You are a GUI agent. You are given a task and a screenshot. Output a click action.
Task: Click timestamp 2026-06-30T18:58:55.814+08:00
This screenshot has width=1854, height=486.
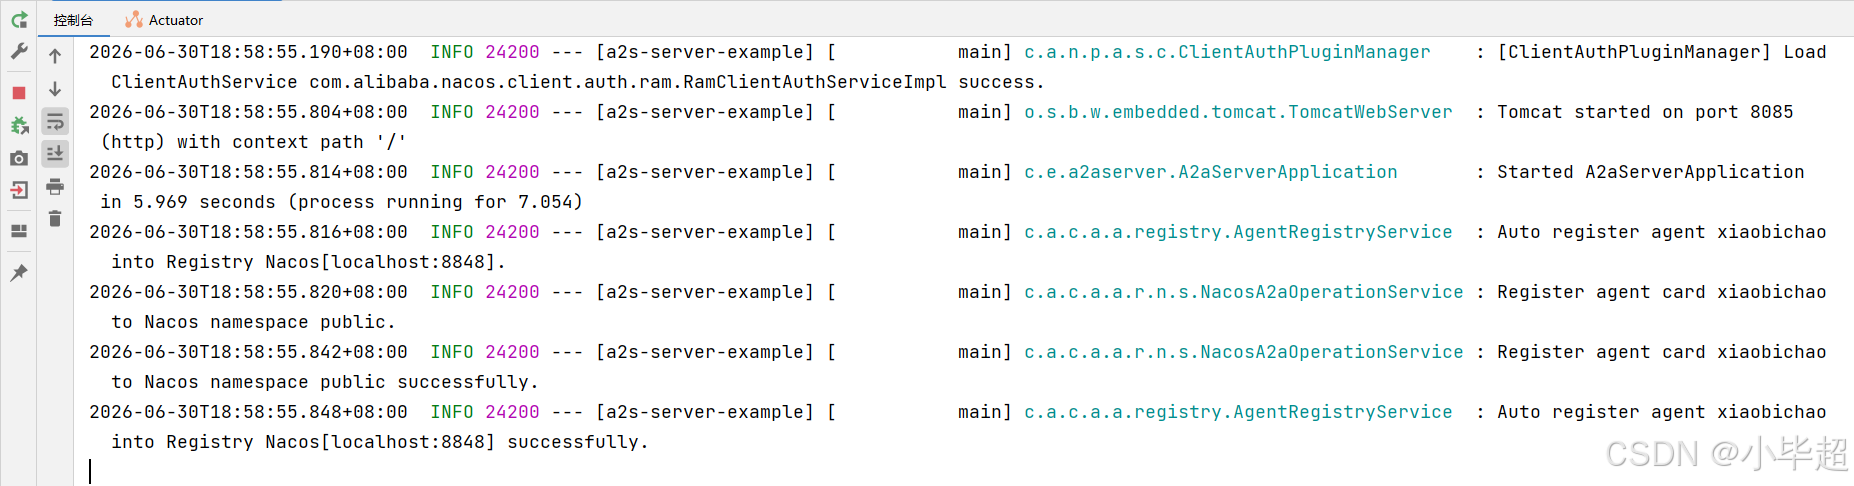click(249, 172)
